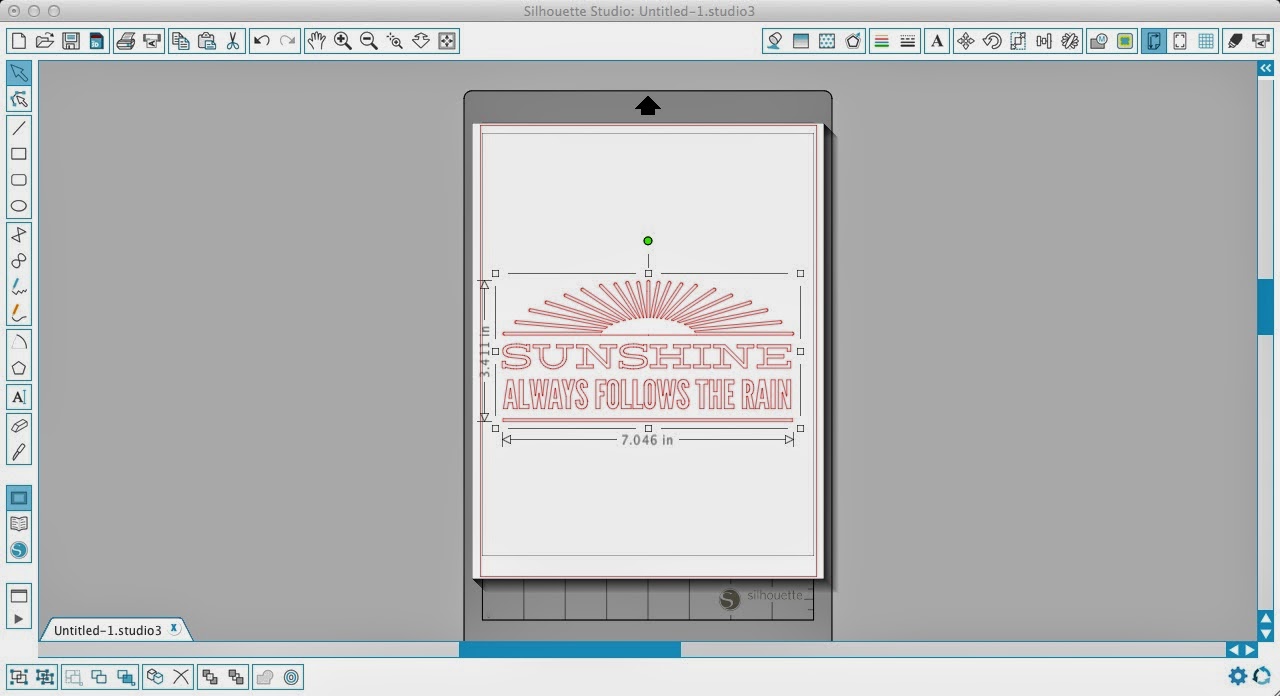Open the Fill Pattern options

(828, 40)
